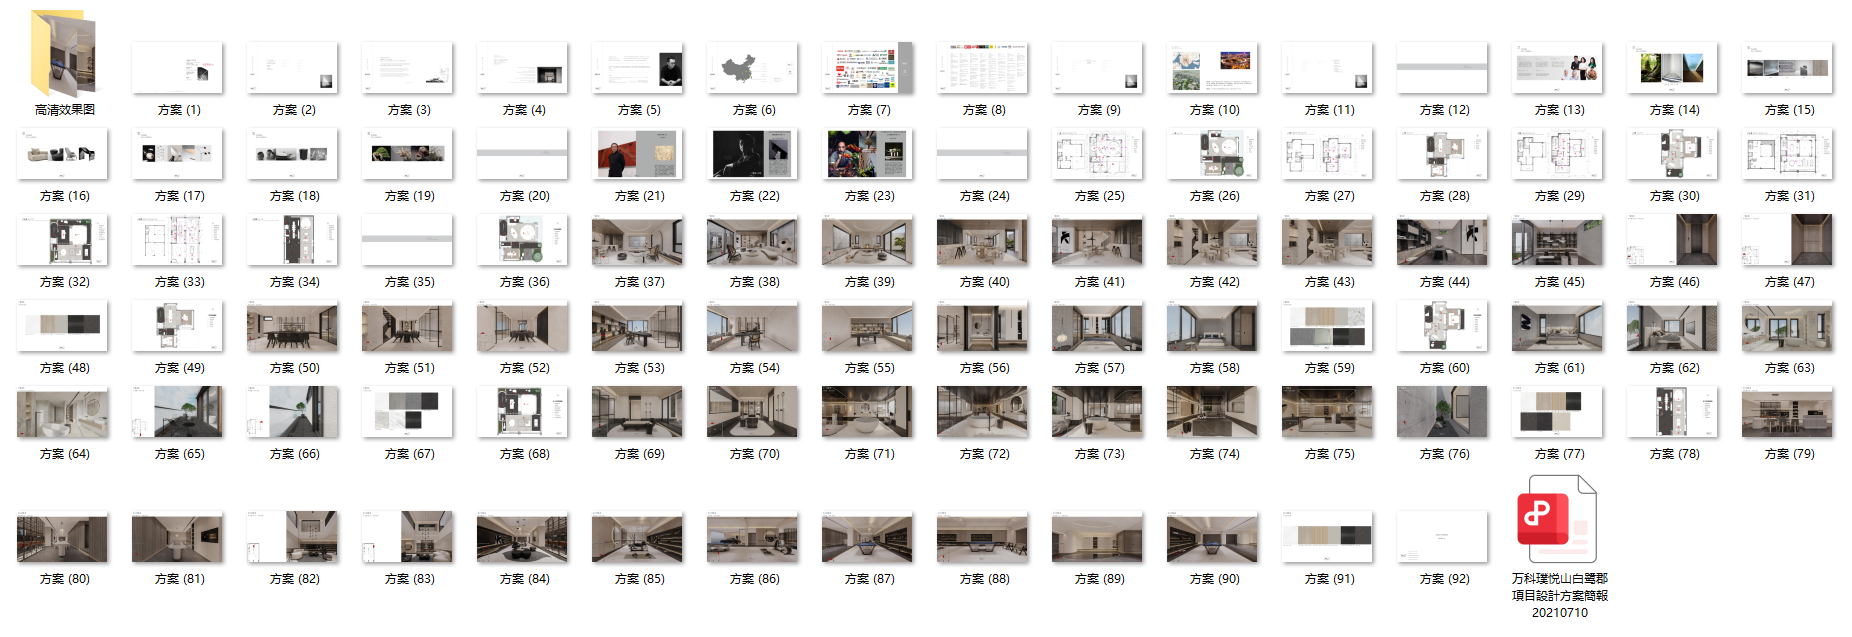Viewport: 1852px width, 637px height.
Task: Click the file name 方案 (8)
Action: tap(984, 110)
